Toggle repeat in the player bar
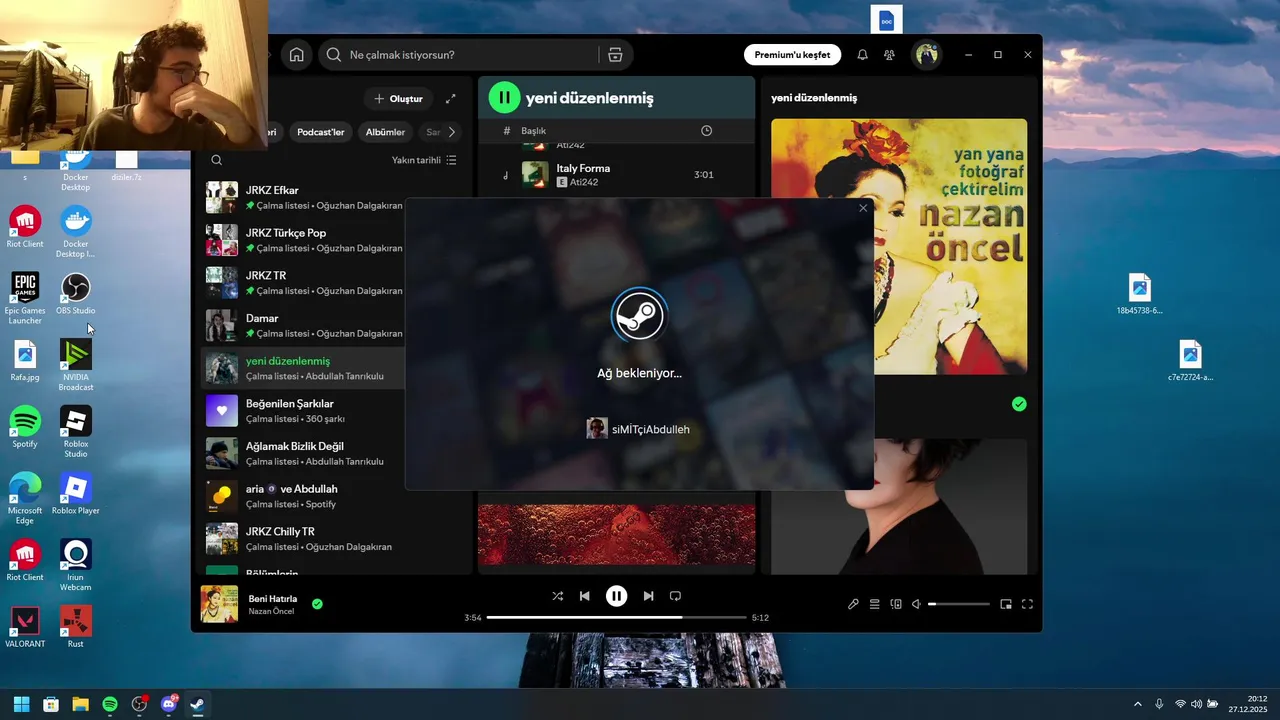 click(x=675, y=596)
